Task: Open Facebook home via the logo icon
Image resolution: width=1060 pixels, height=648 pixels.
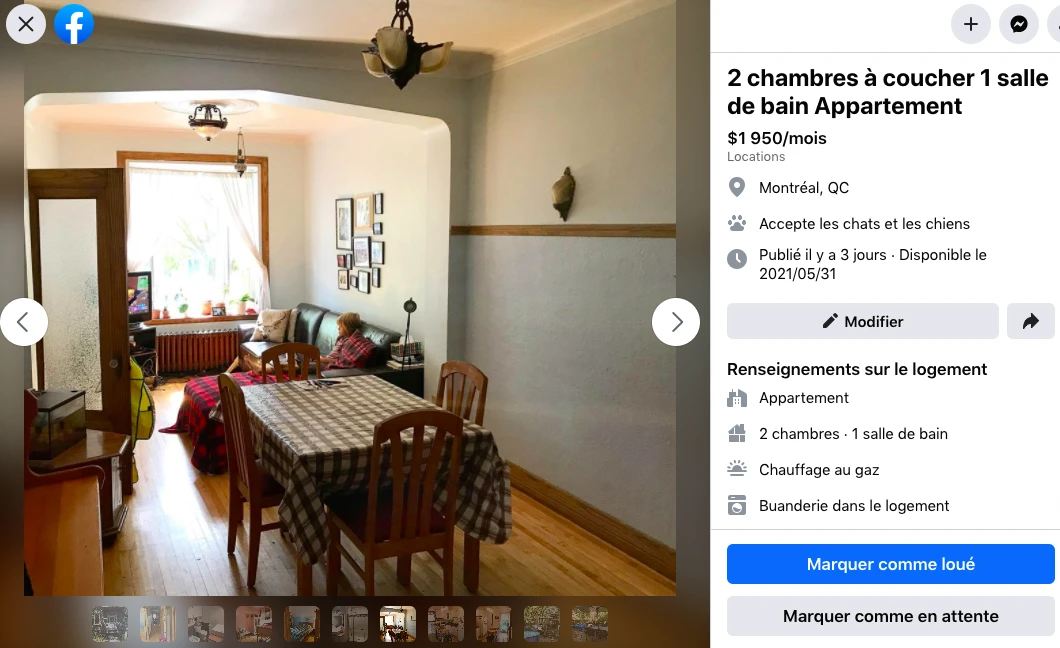Action: pos(74,24)
